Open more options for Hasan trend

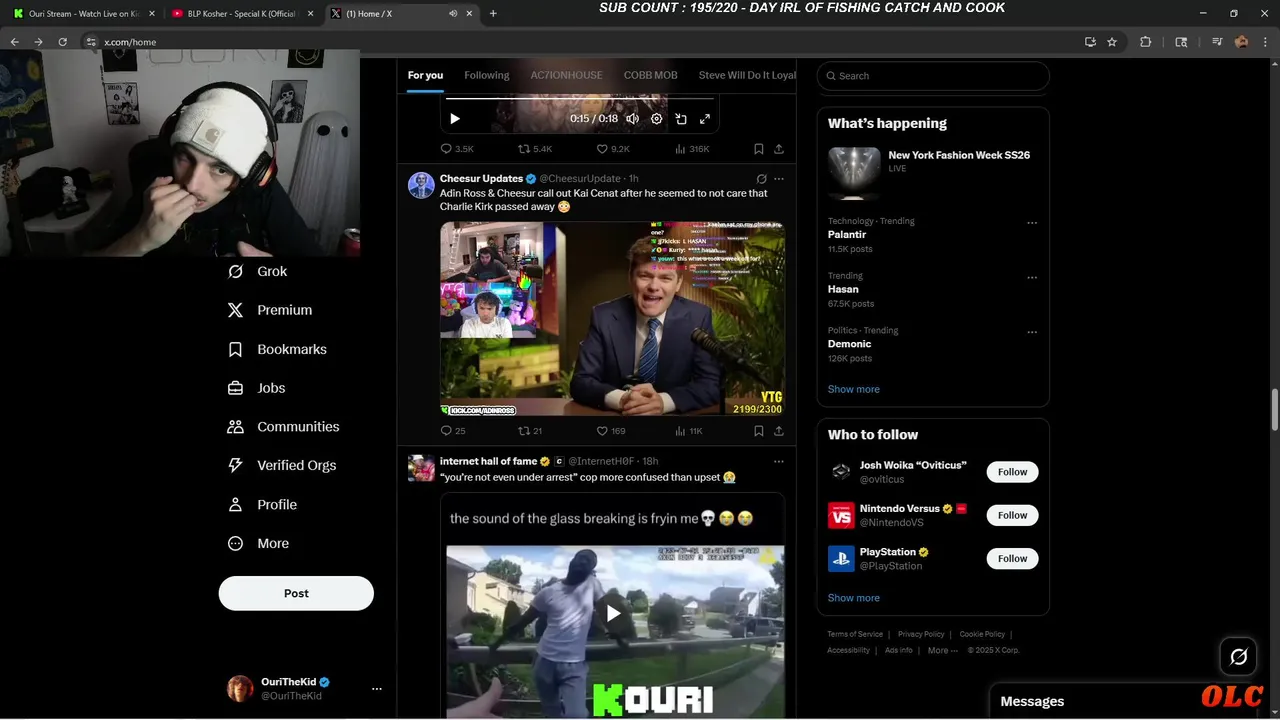coord(1032,278)
